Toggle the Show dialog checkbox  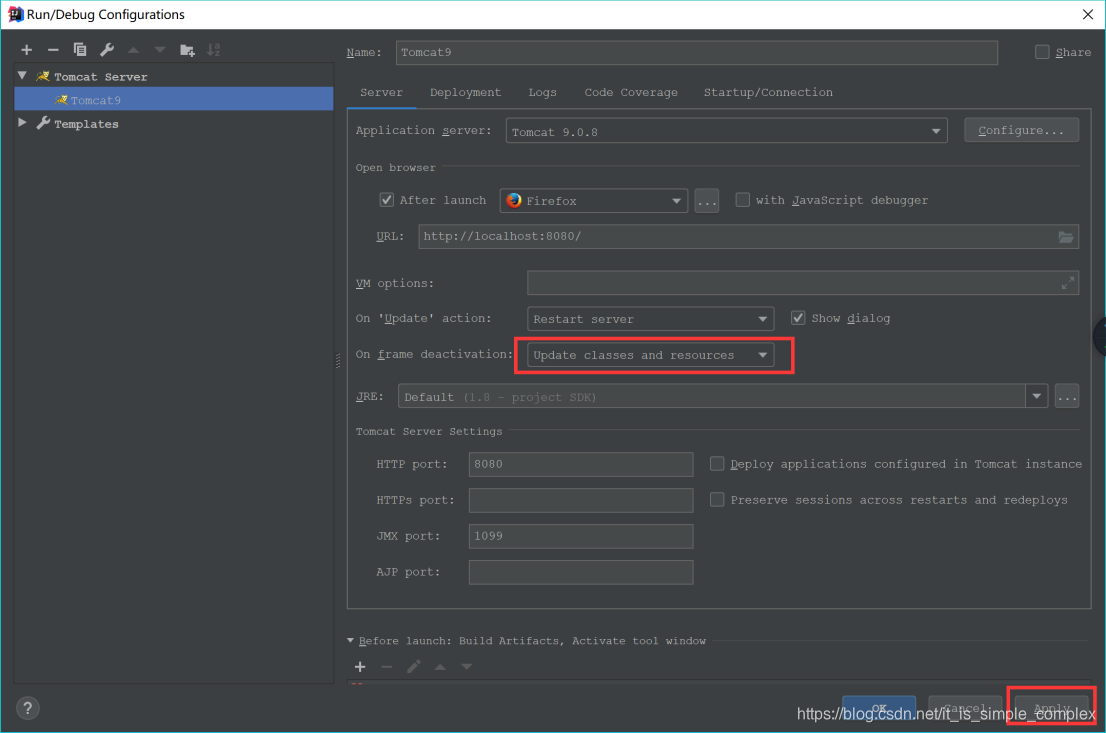[x=798, y=318]
